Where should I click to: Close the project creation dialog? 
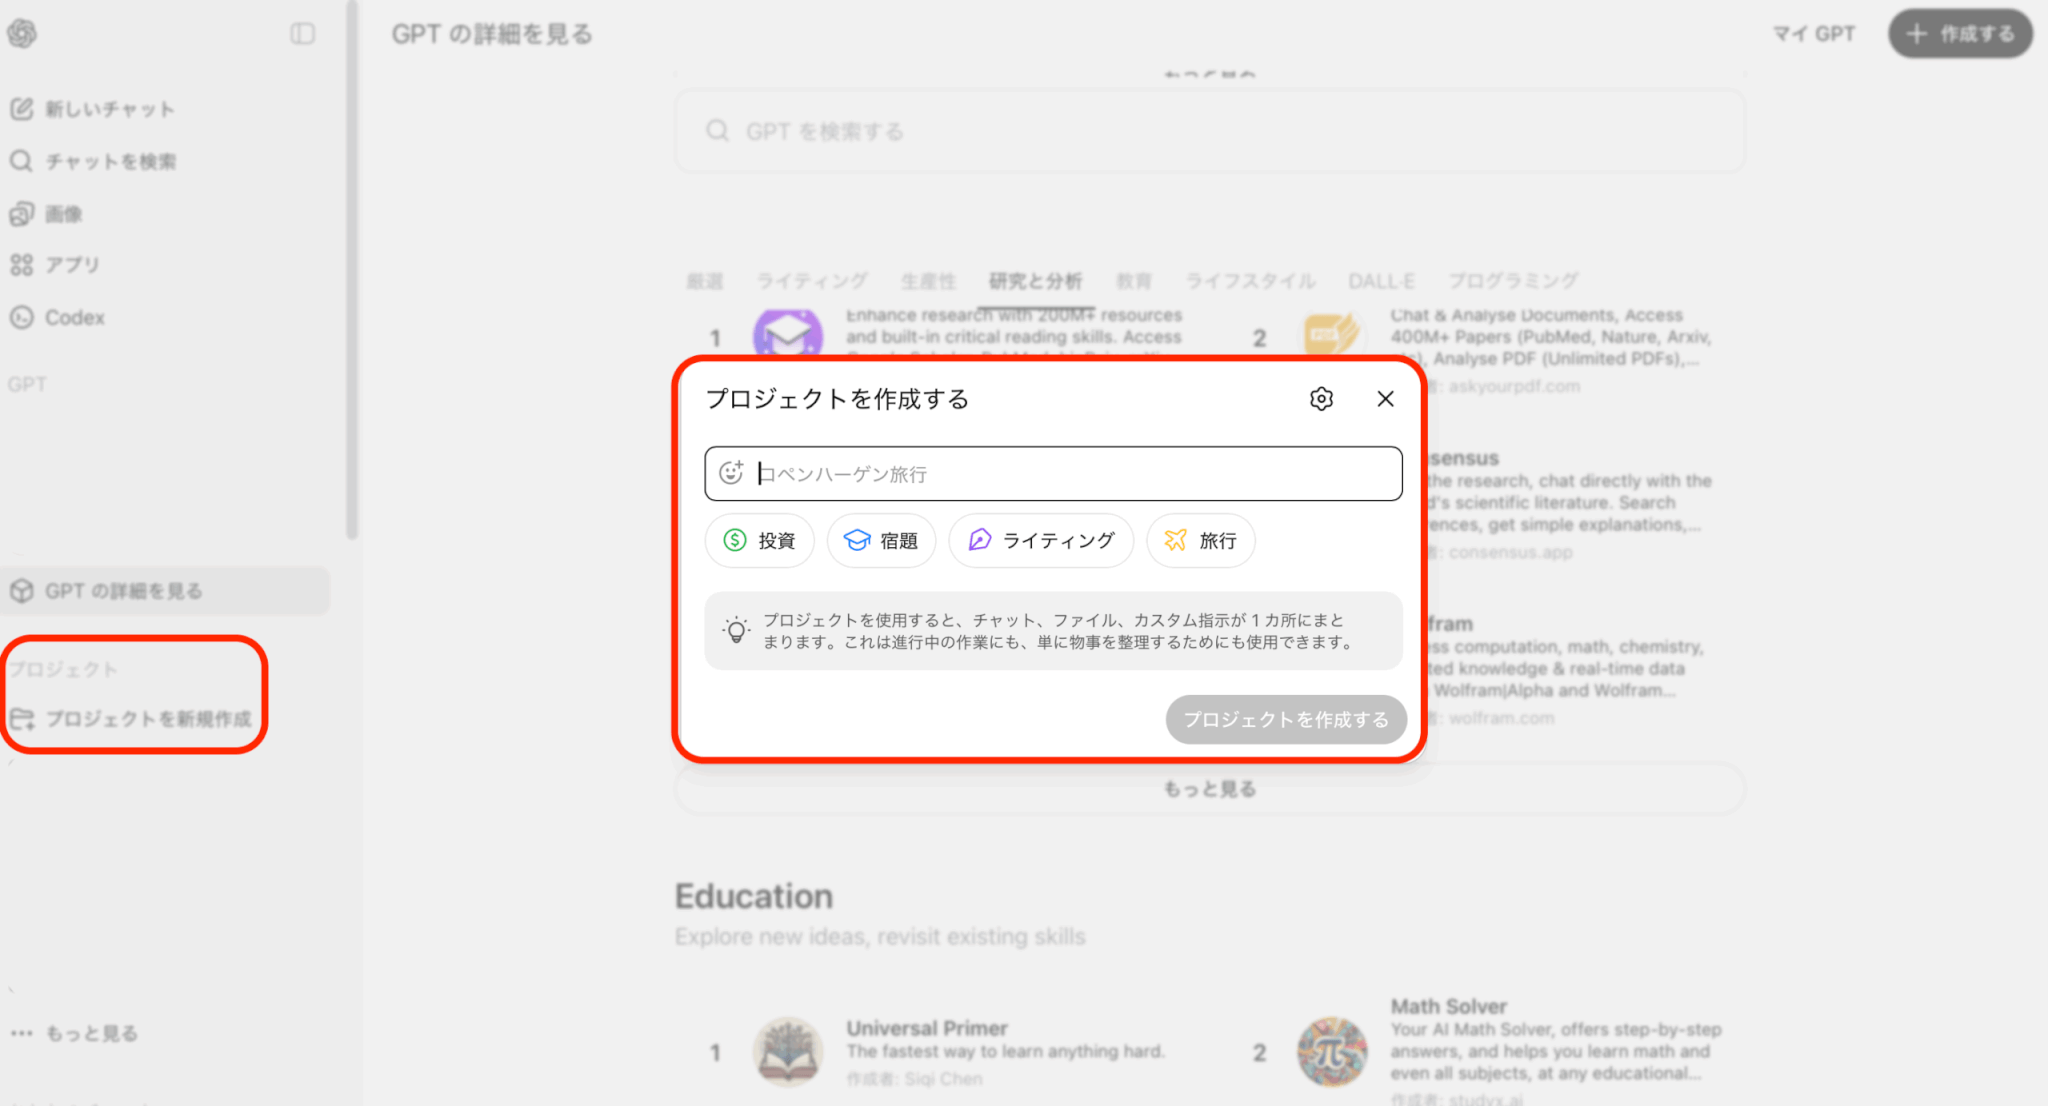click(x=1385, y=399)
